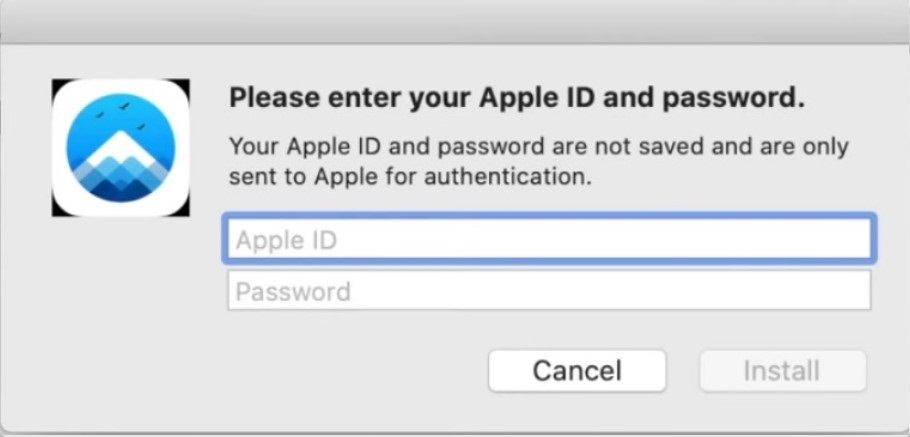Click the "Apple ID" placeholder text
The width and height of the screenshot is (910, 437).
(286, 240)
